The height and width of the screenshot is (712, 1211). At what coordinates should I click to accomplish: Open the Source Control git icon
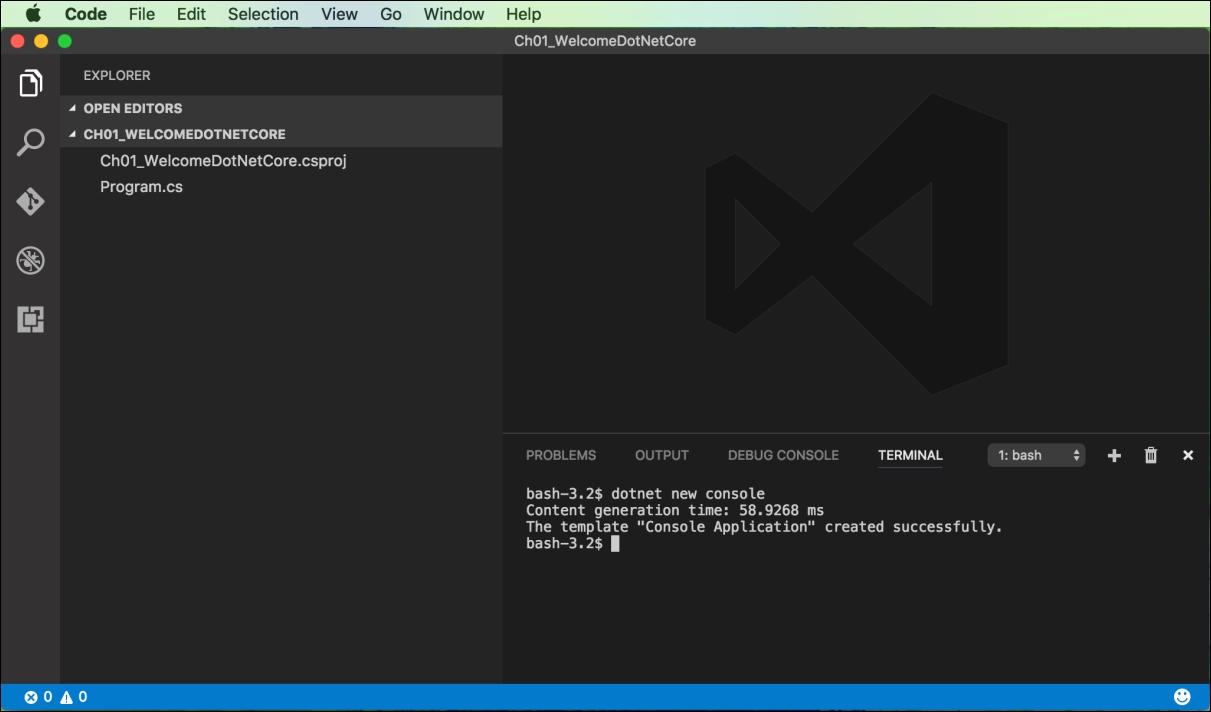click(31, 201)
